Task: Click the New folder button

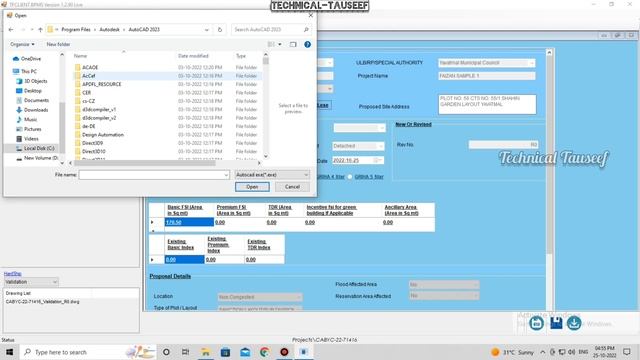Action: (x=58, y=44)
